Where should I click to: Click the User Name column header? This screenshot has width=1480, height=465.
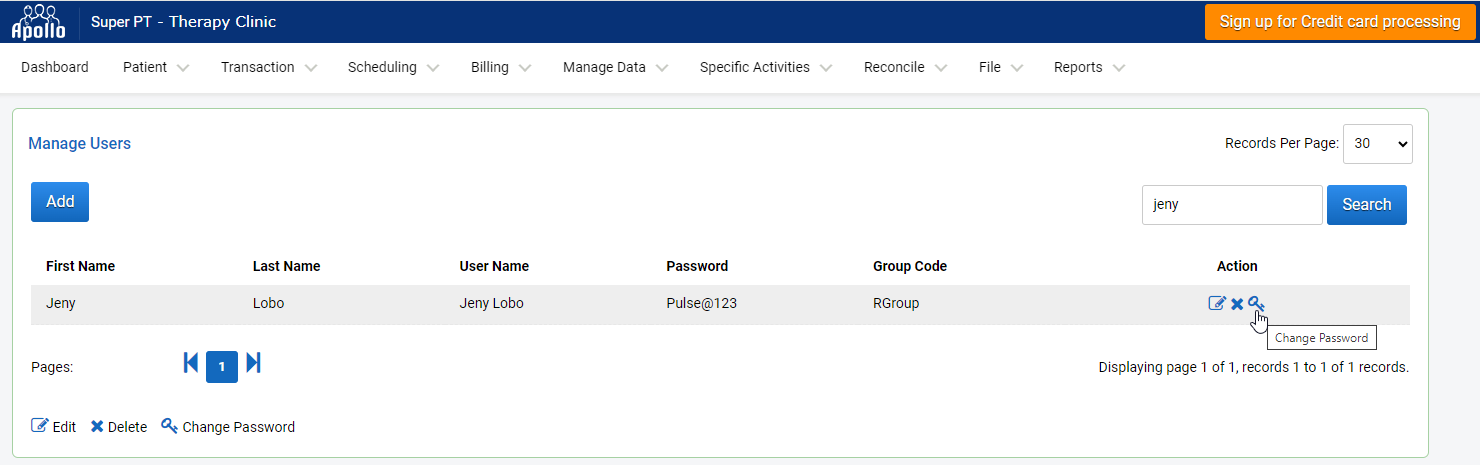(494, 266)
